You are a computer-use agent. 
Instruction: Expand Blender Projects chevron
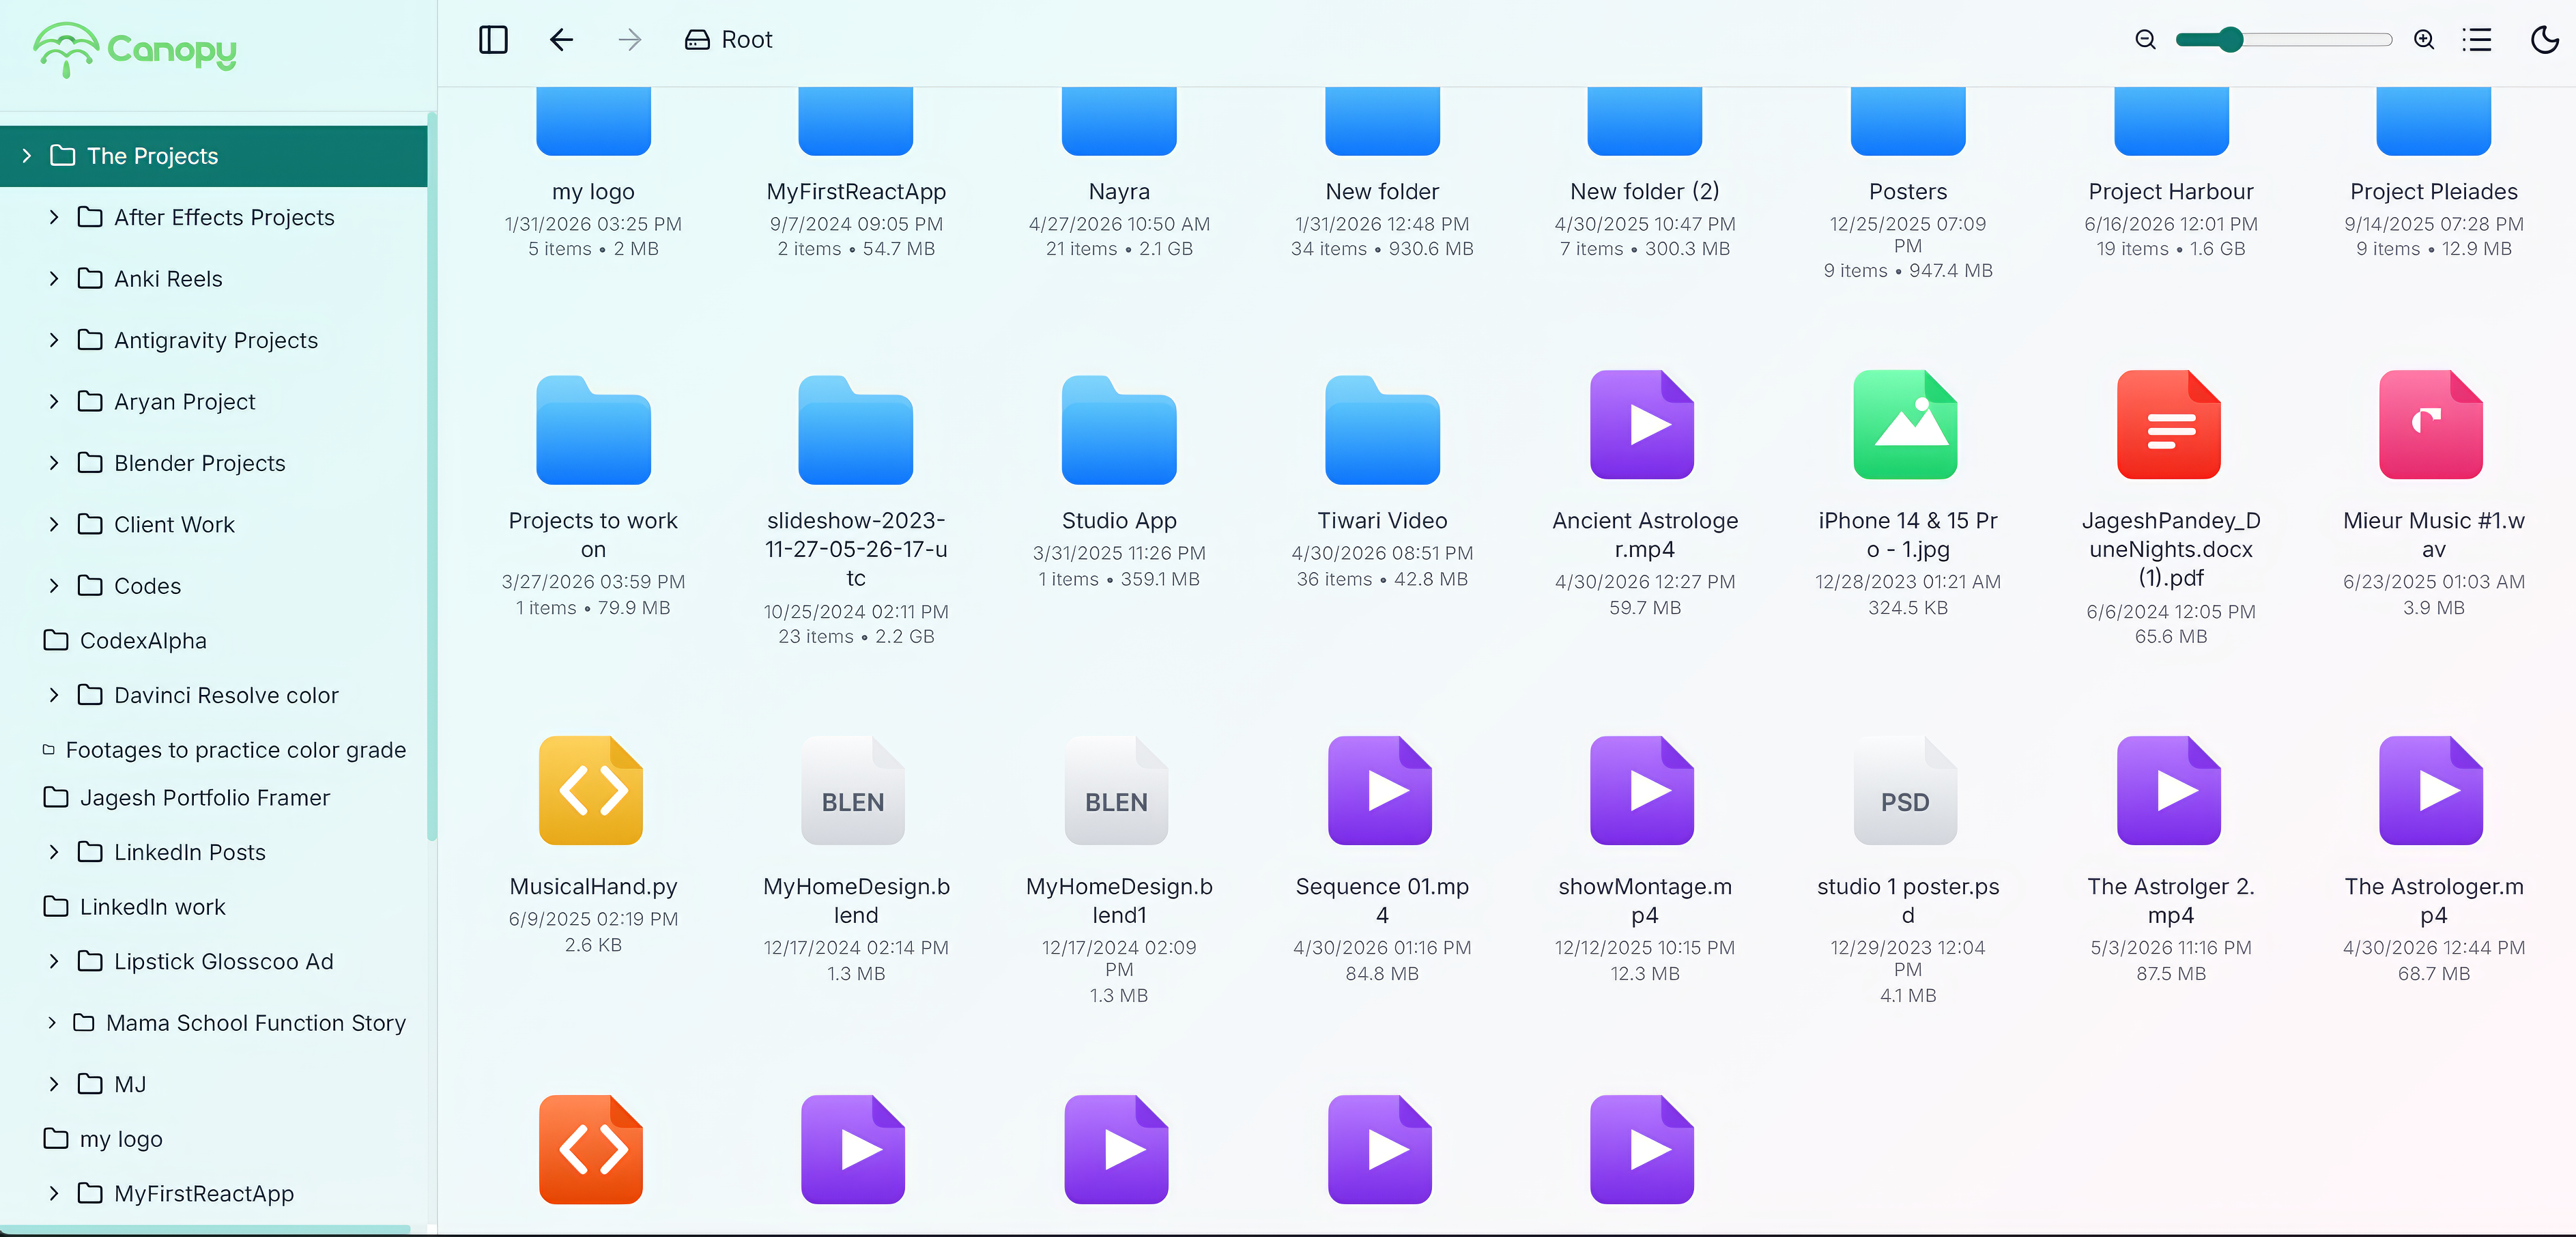coord(54,463)
